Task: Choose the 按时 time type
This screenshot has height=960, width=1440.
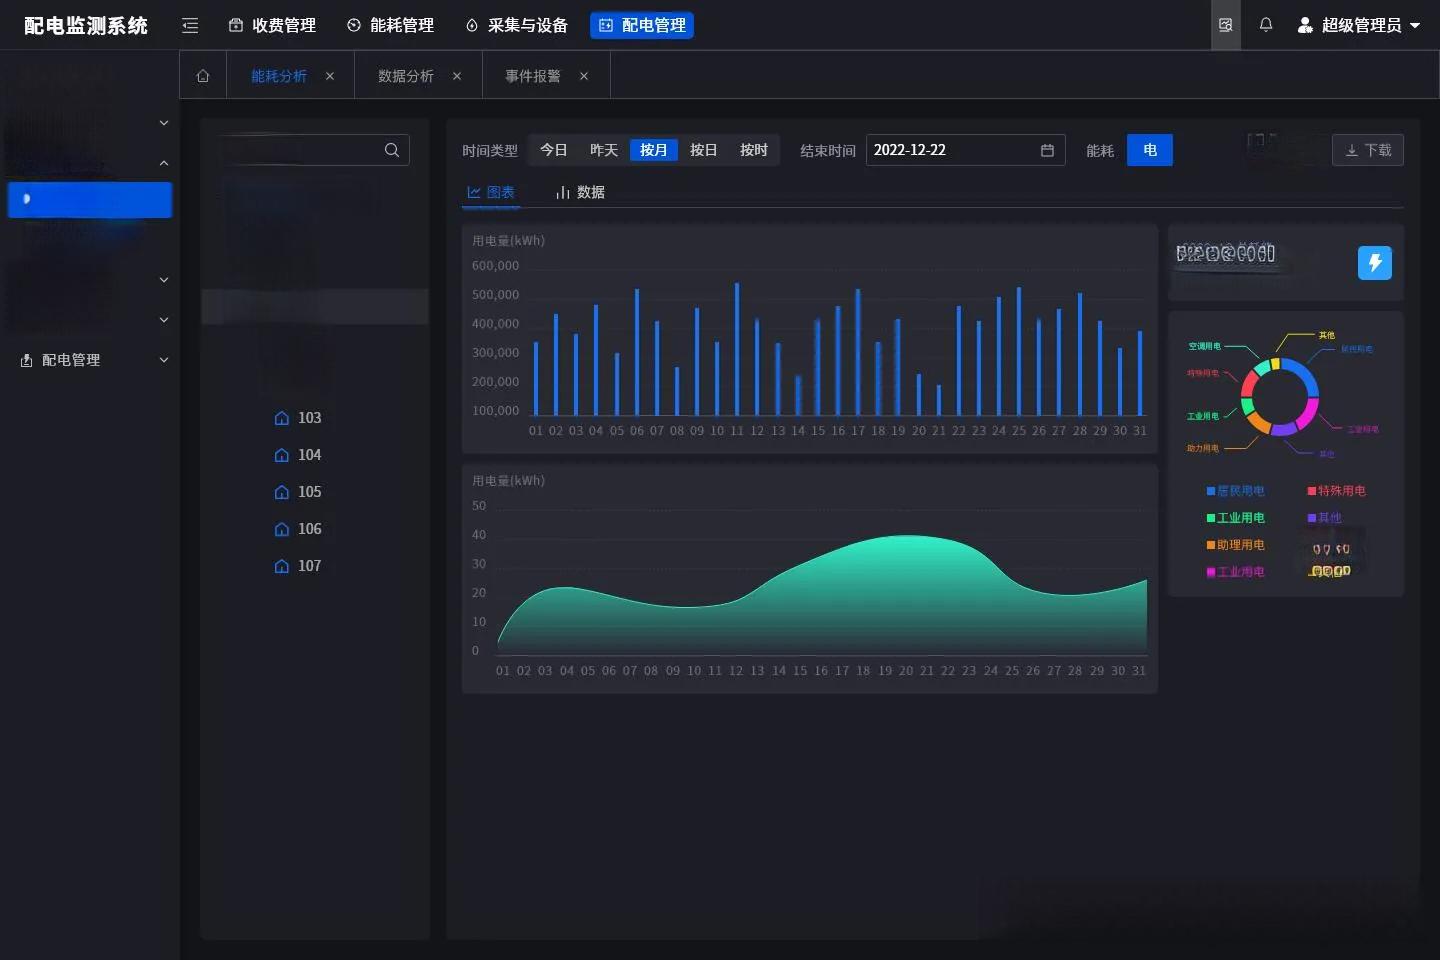Action: point(753,150)
